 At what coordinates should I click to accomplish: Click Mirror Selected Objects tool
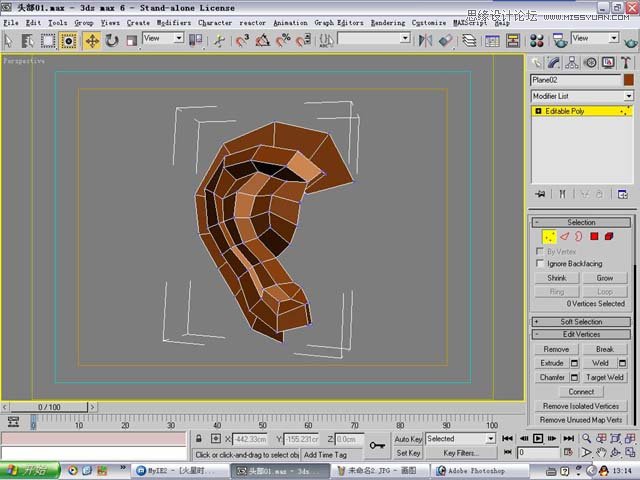[x=425, y=41]
